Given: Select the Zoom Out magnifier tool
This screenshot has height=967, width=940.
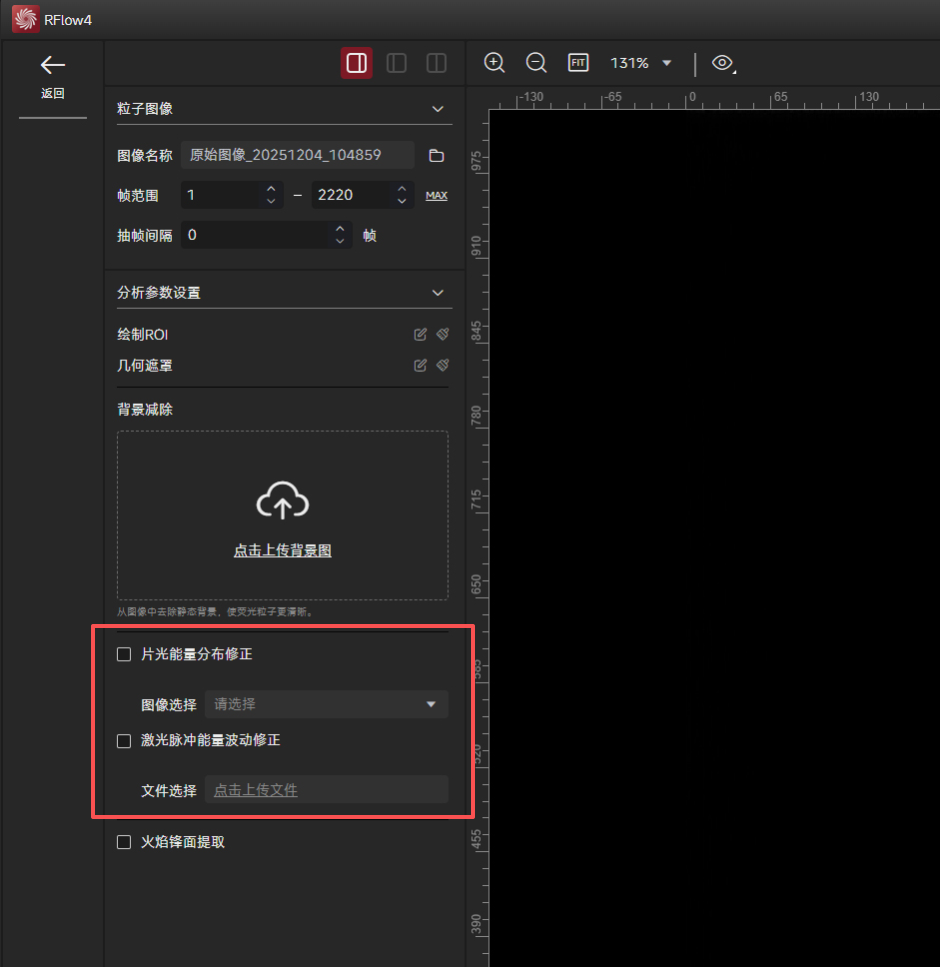Looking at the screenshot, I should point(536,62).
